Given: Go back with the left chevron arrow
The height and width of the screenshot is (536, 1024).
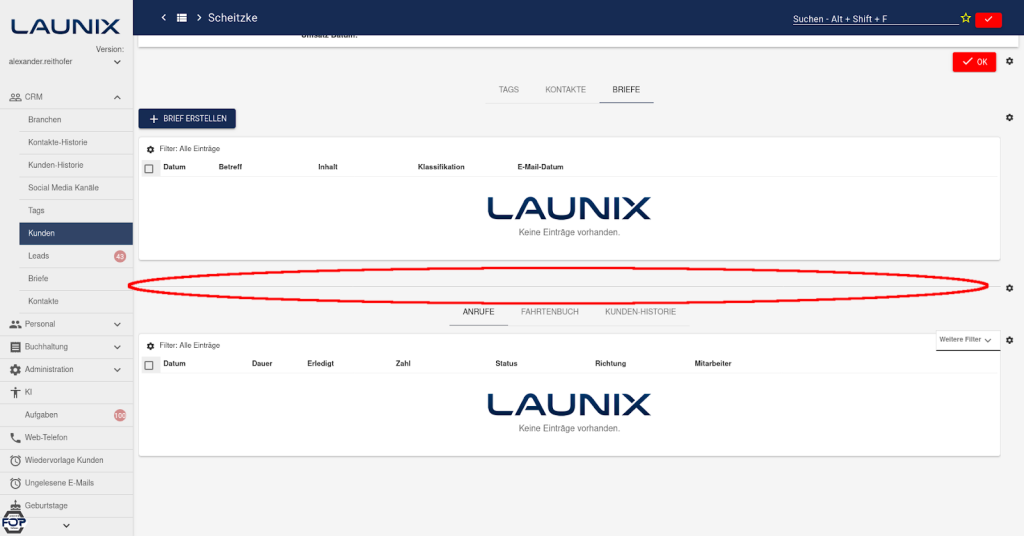Looking at the screenshot, I should [163, 18].
